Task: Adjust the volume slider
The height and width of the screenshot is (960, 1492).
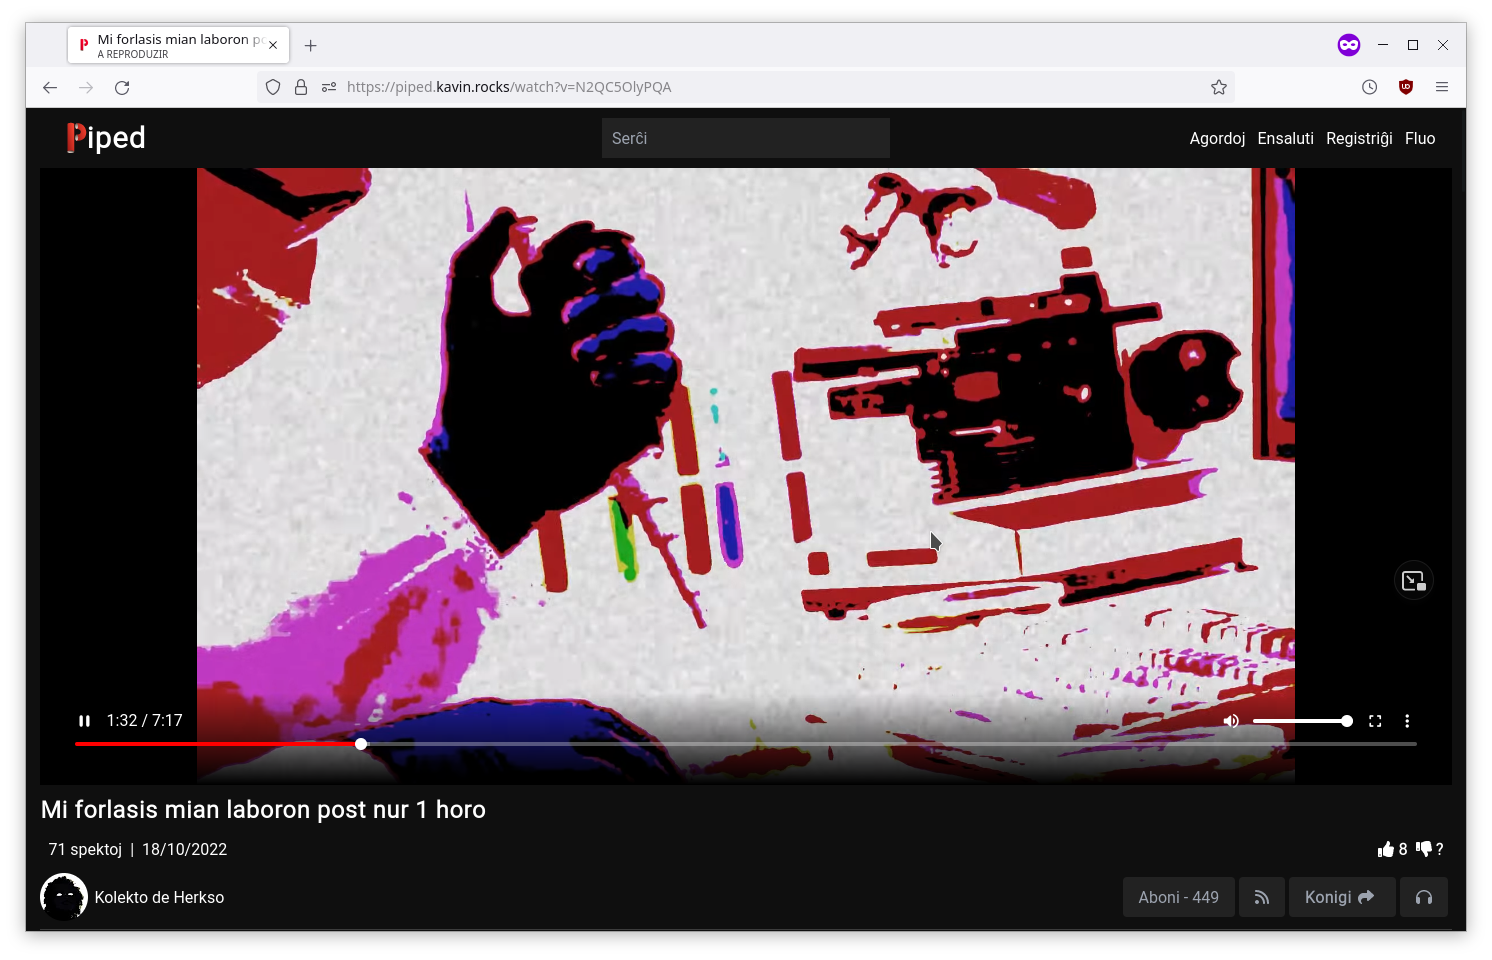Action: click(1302, 721)
